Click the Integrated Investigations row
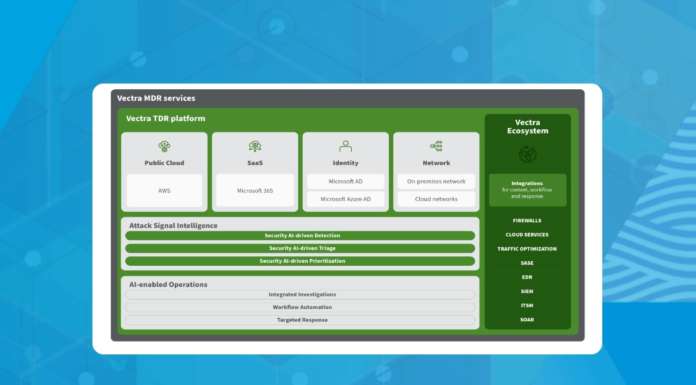Image resolution: width=696 pixels, height=385 pixels. click(300, 294)
